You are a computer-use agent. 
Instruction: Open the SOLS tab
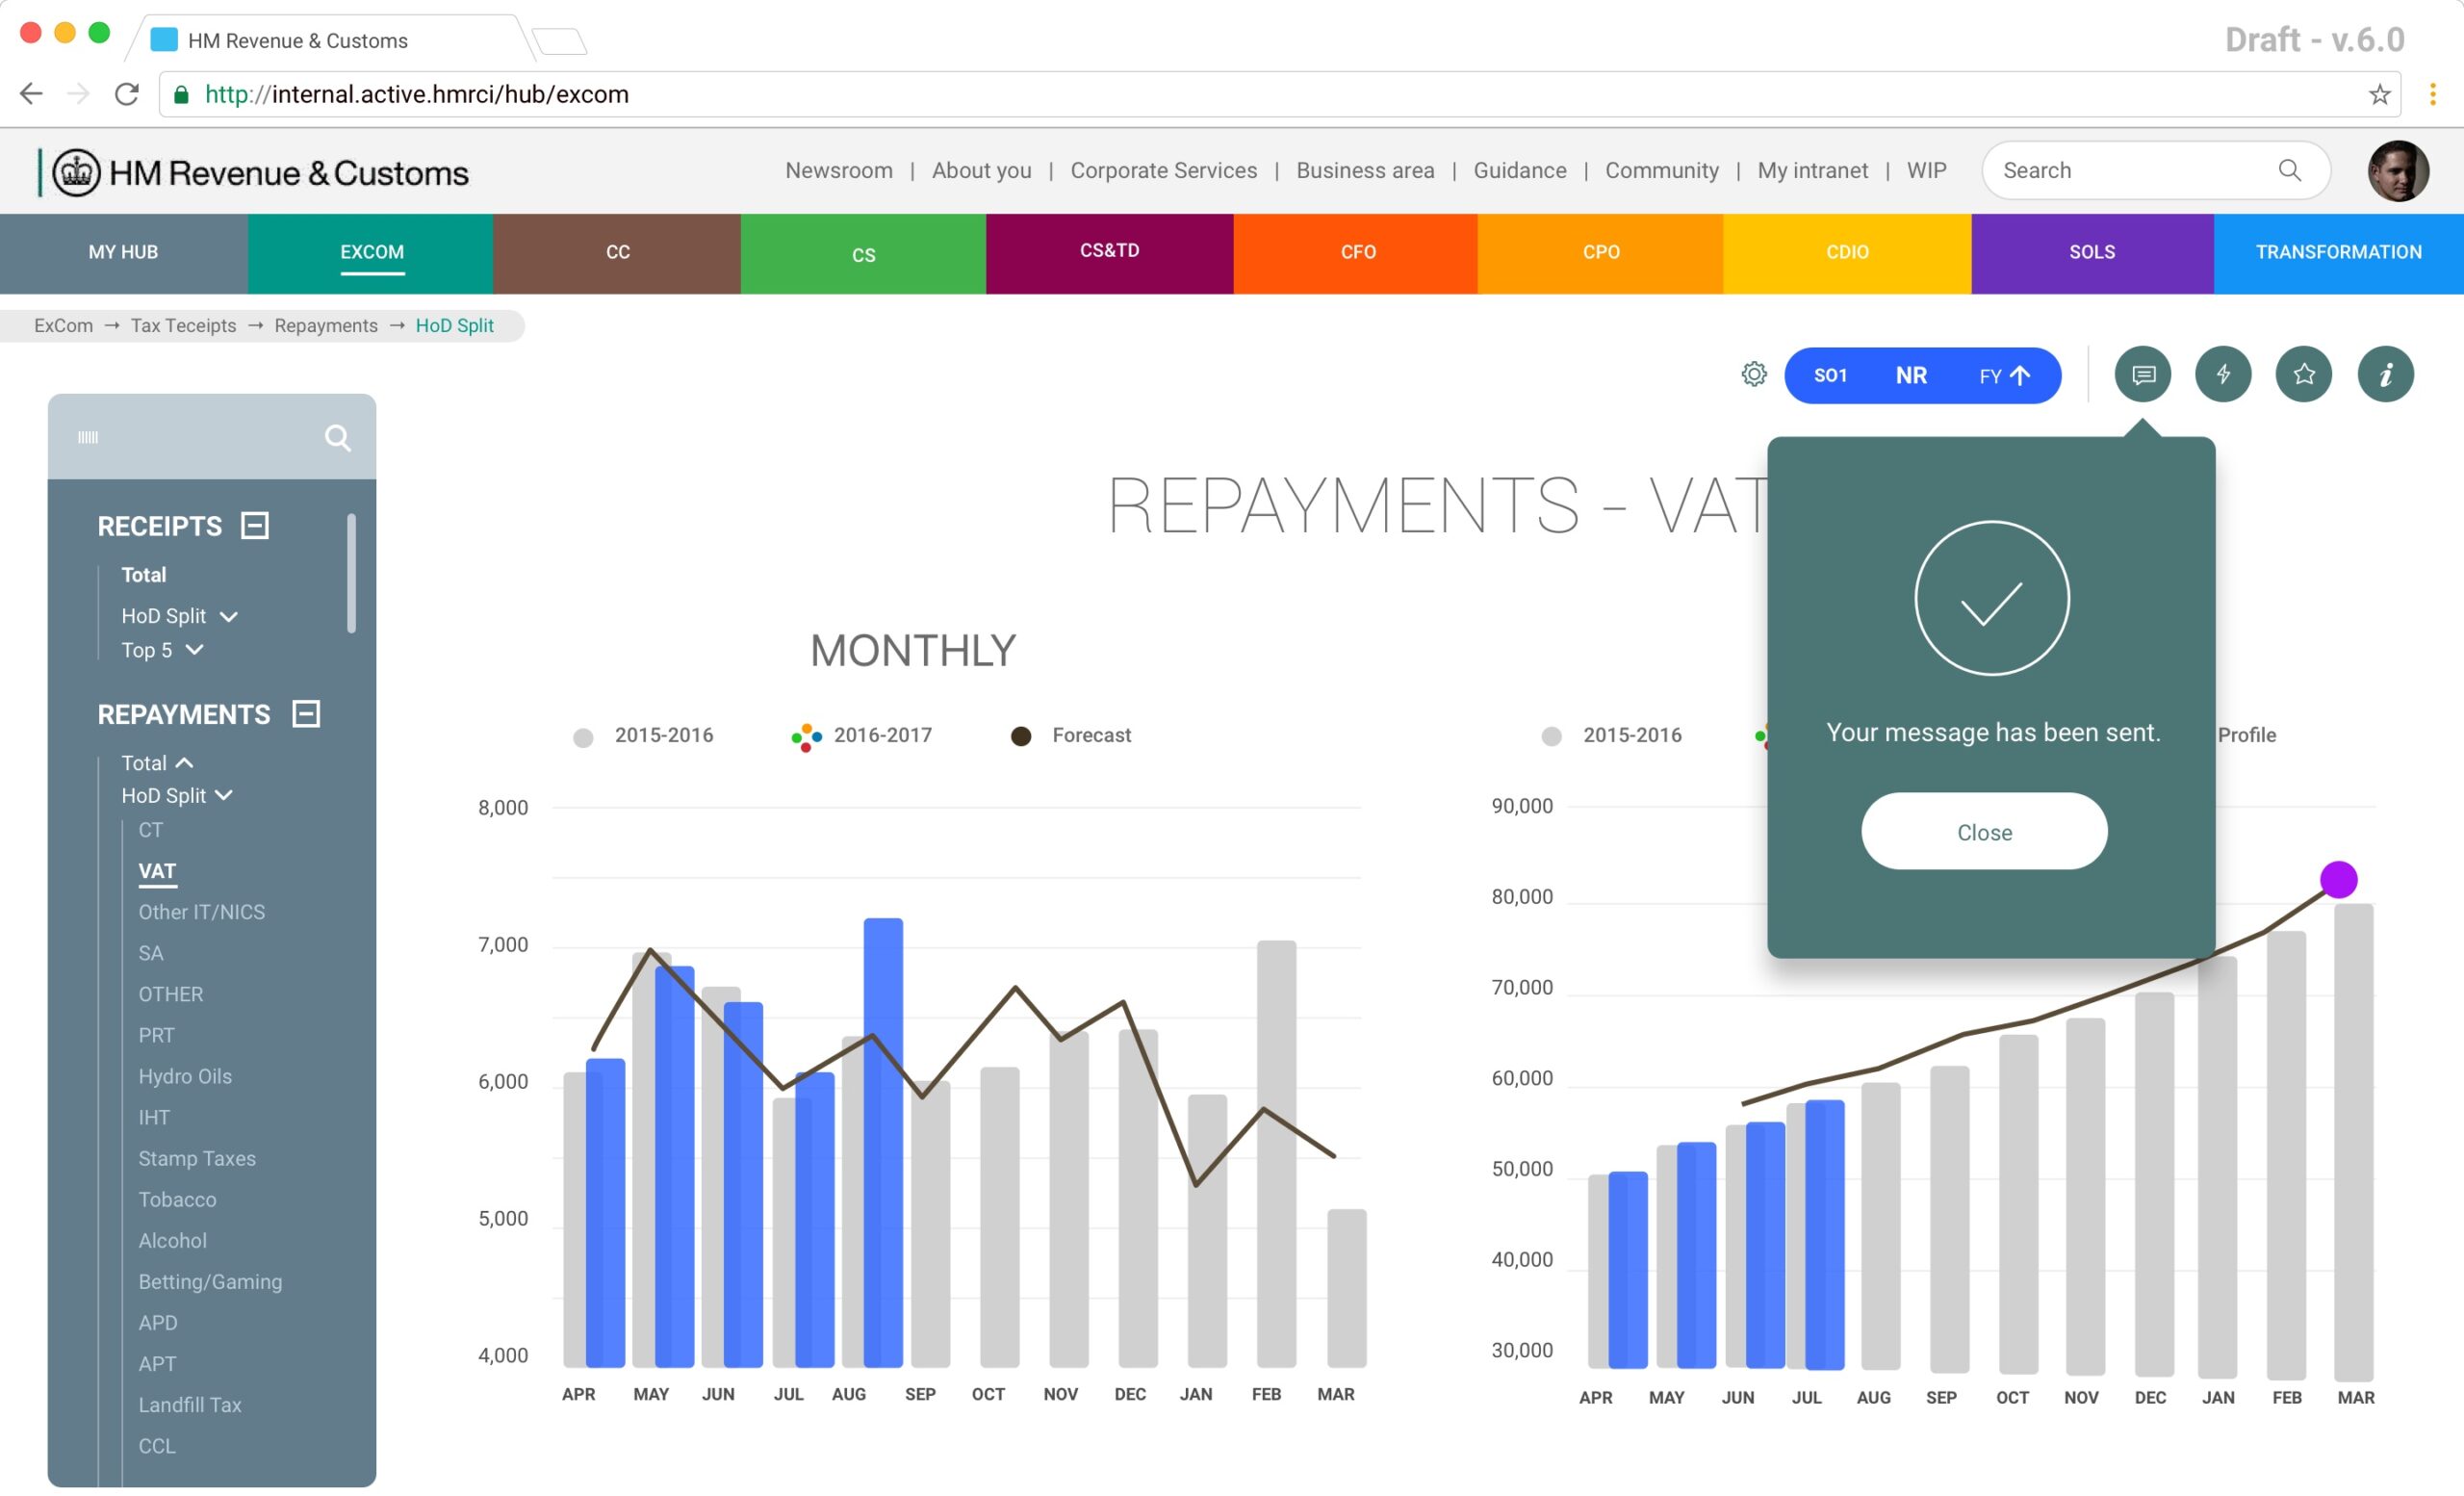point(2092,253)
